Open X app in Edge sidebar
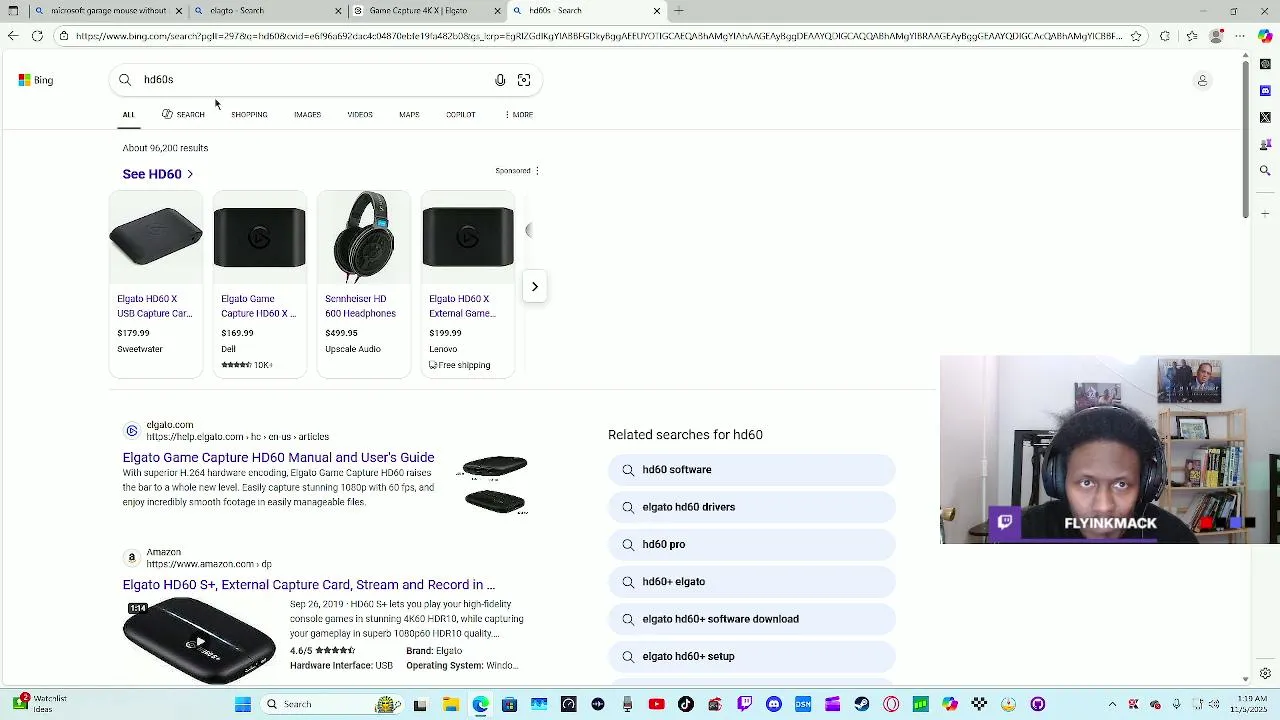The width and height of the screenshot is (1280, 720). click(x=1265, y=117)
